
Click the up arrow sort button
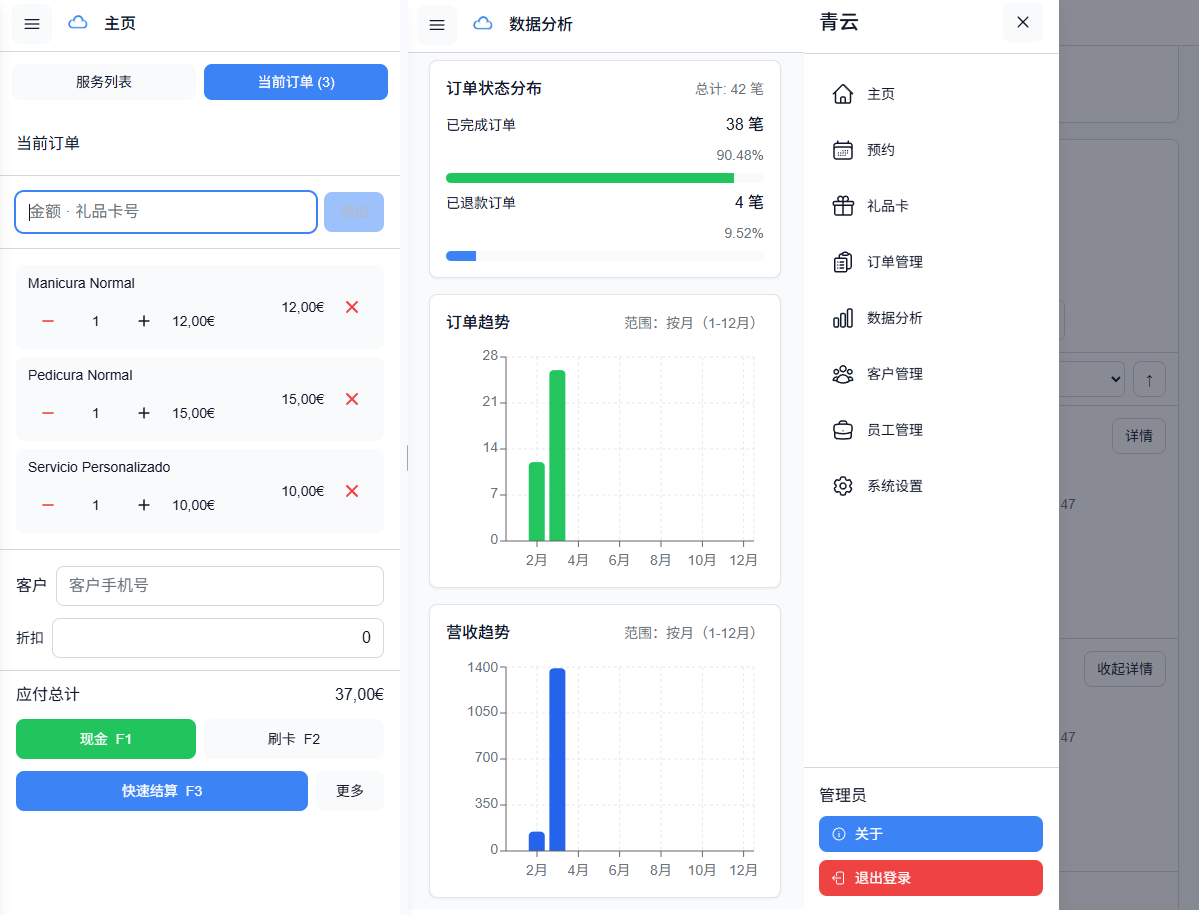pyautogui.click(x=1149, y=379)
